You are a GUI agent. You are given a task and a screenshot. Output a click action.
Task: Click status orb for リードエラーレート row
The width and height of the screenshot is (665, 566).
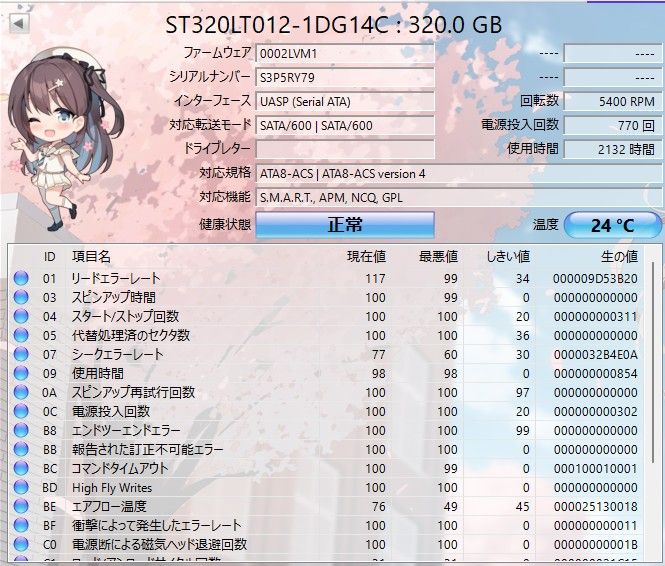(21, 278)
